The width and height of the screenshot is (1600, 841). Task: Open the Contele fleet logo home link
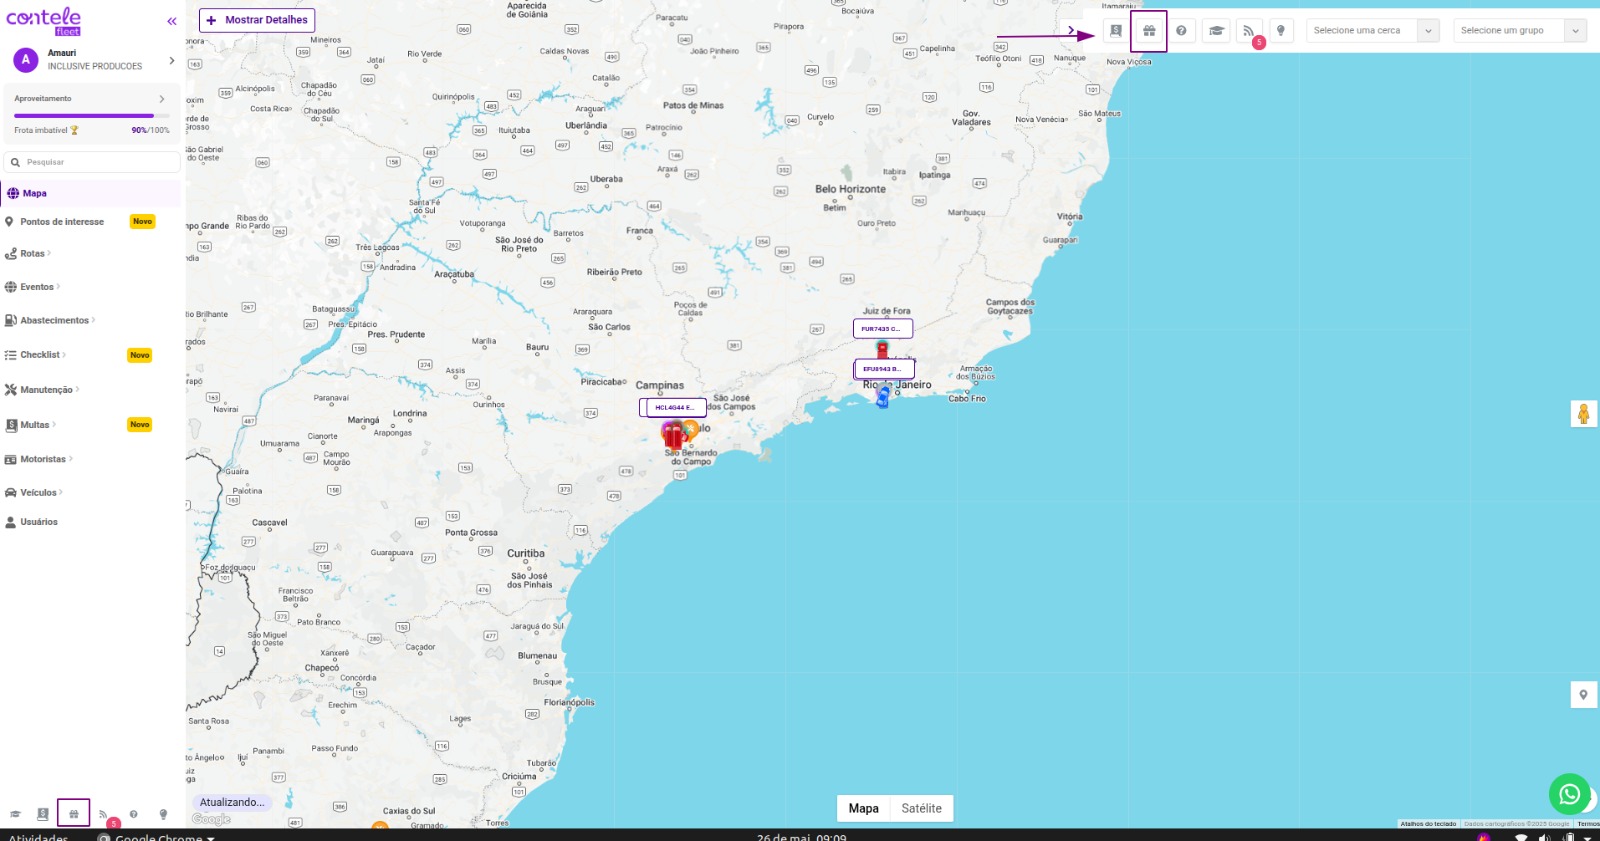pyautogui.click(x=44, y=21)
